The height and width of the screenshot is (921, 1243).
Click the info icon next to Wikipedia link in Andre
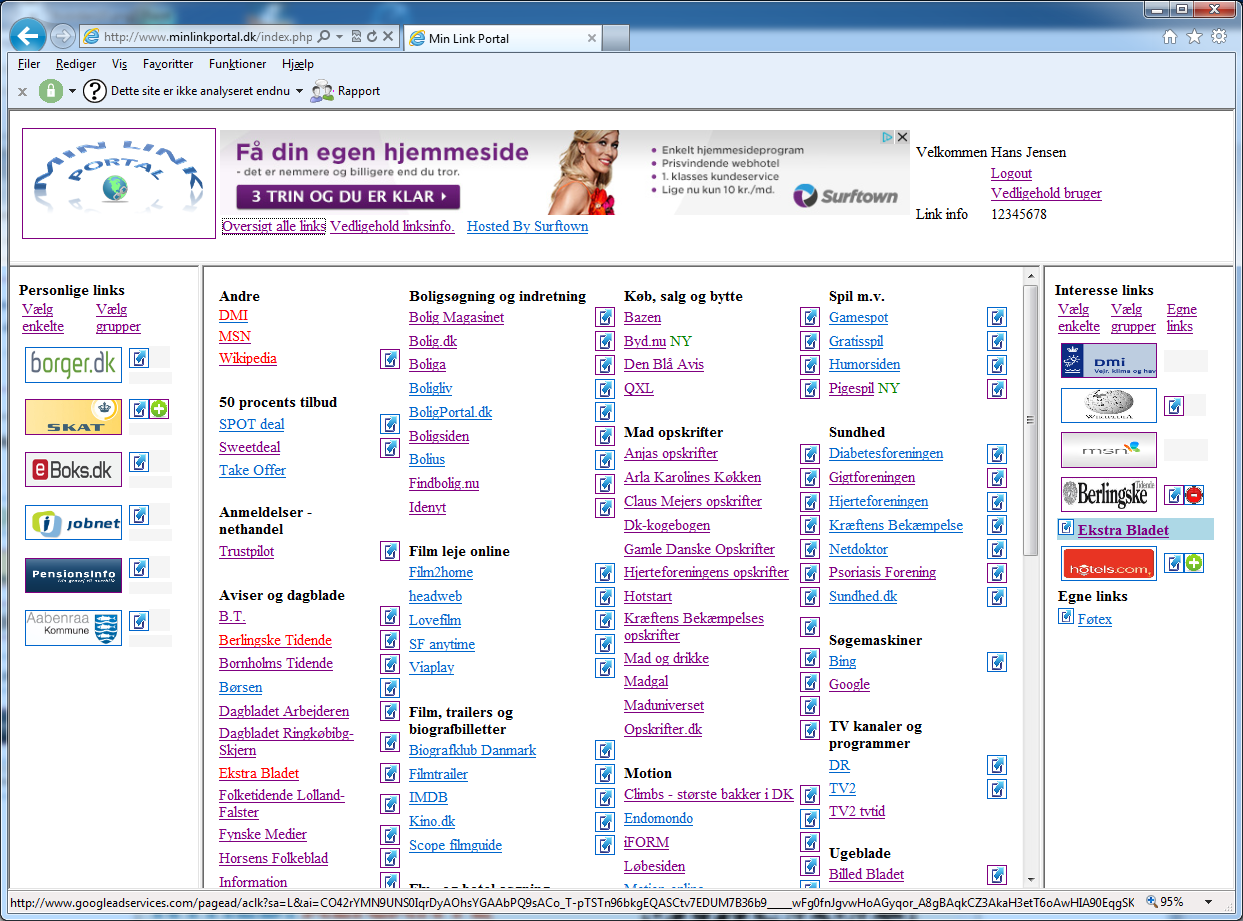tap(390, 359)
